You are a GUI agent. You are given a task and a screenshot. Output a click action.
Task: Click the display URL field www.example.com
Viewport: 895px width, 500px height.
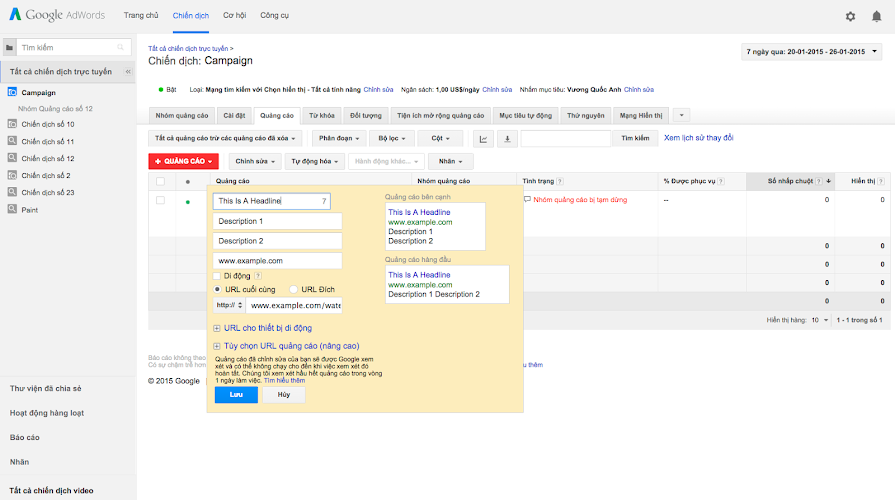pyautogui.click(x=277, y=261)
